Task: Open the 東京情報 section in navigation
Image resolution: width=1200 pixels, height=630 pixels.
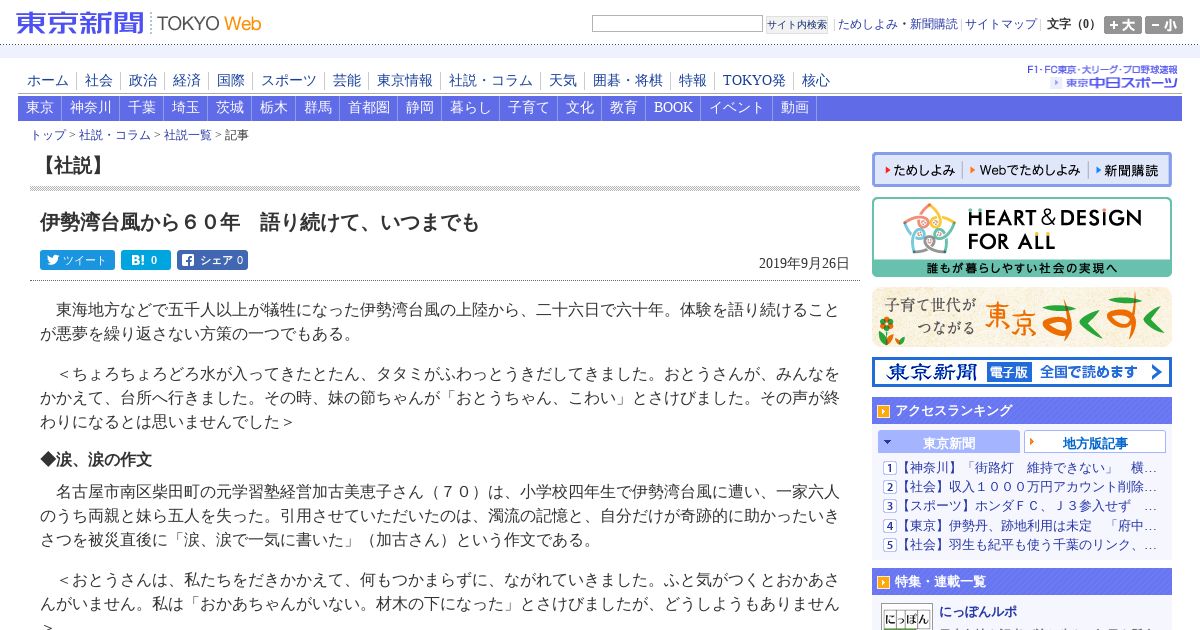Action: (x=405, y=80)
